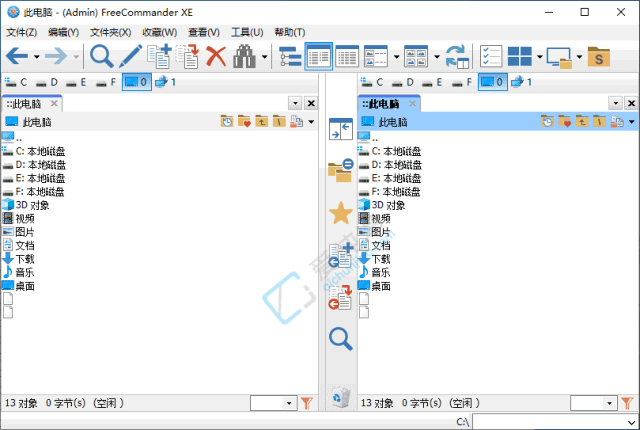Image resolution: width=640 pixels, height=430 pixels.
Task: Open the 收藏(W) menu
Action: coord(160,32)
